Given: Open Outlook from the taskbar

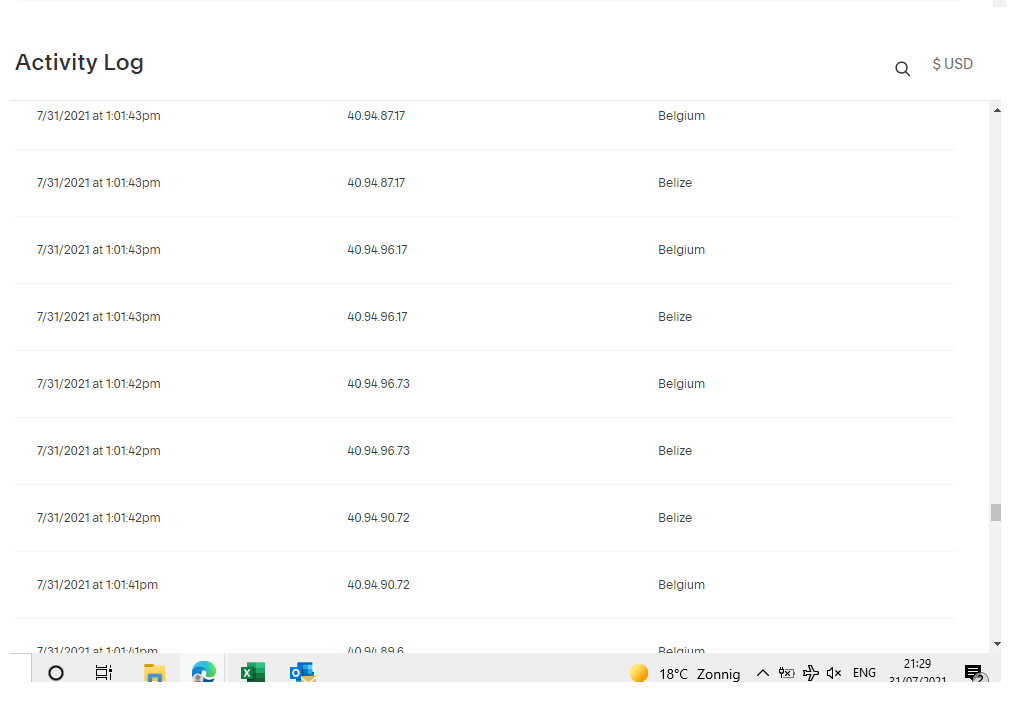Looking at the screenshot, I should [x=302, y=672].
